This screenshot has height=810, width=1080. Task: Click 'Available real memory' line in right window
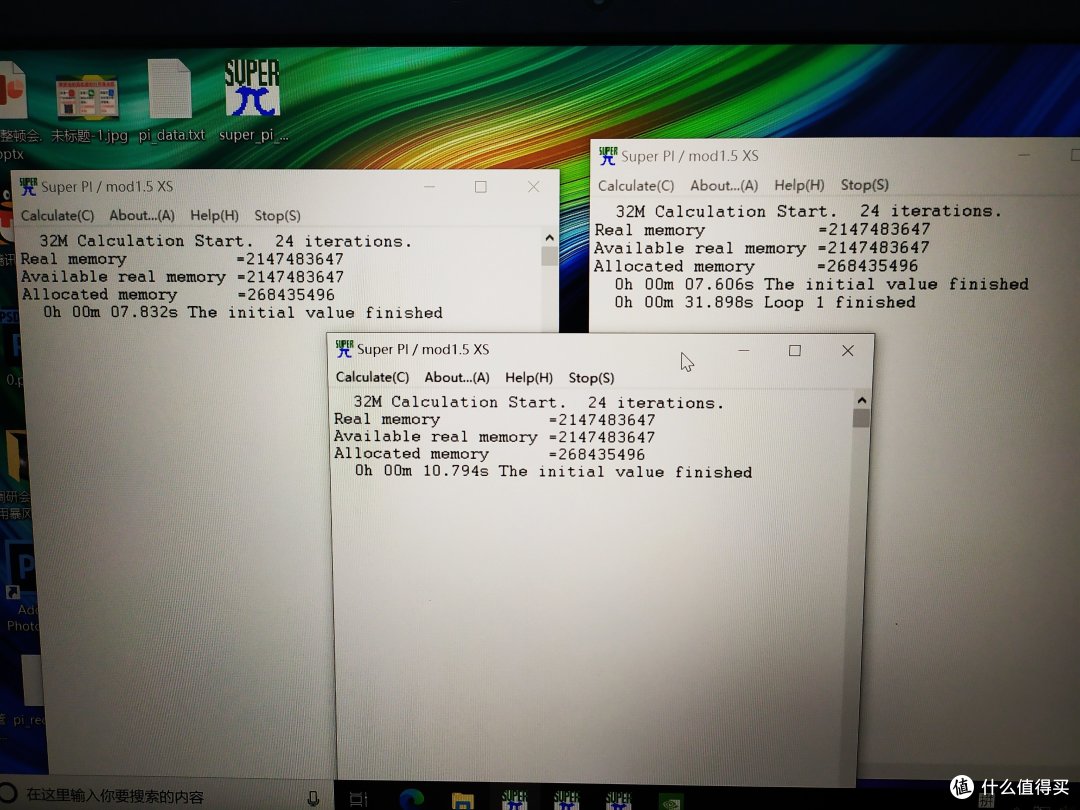click(x=761, y=248)
